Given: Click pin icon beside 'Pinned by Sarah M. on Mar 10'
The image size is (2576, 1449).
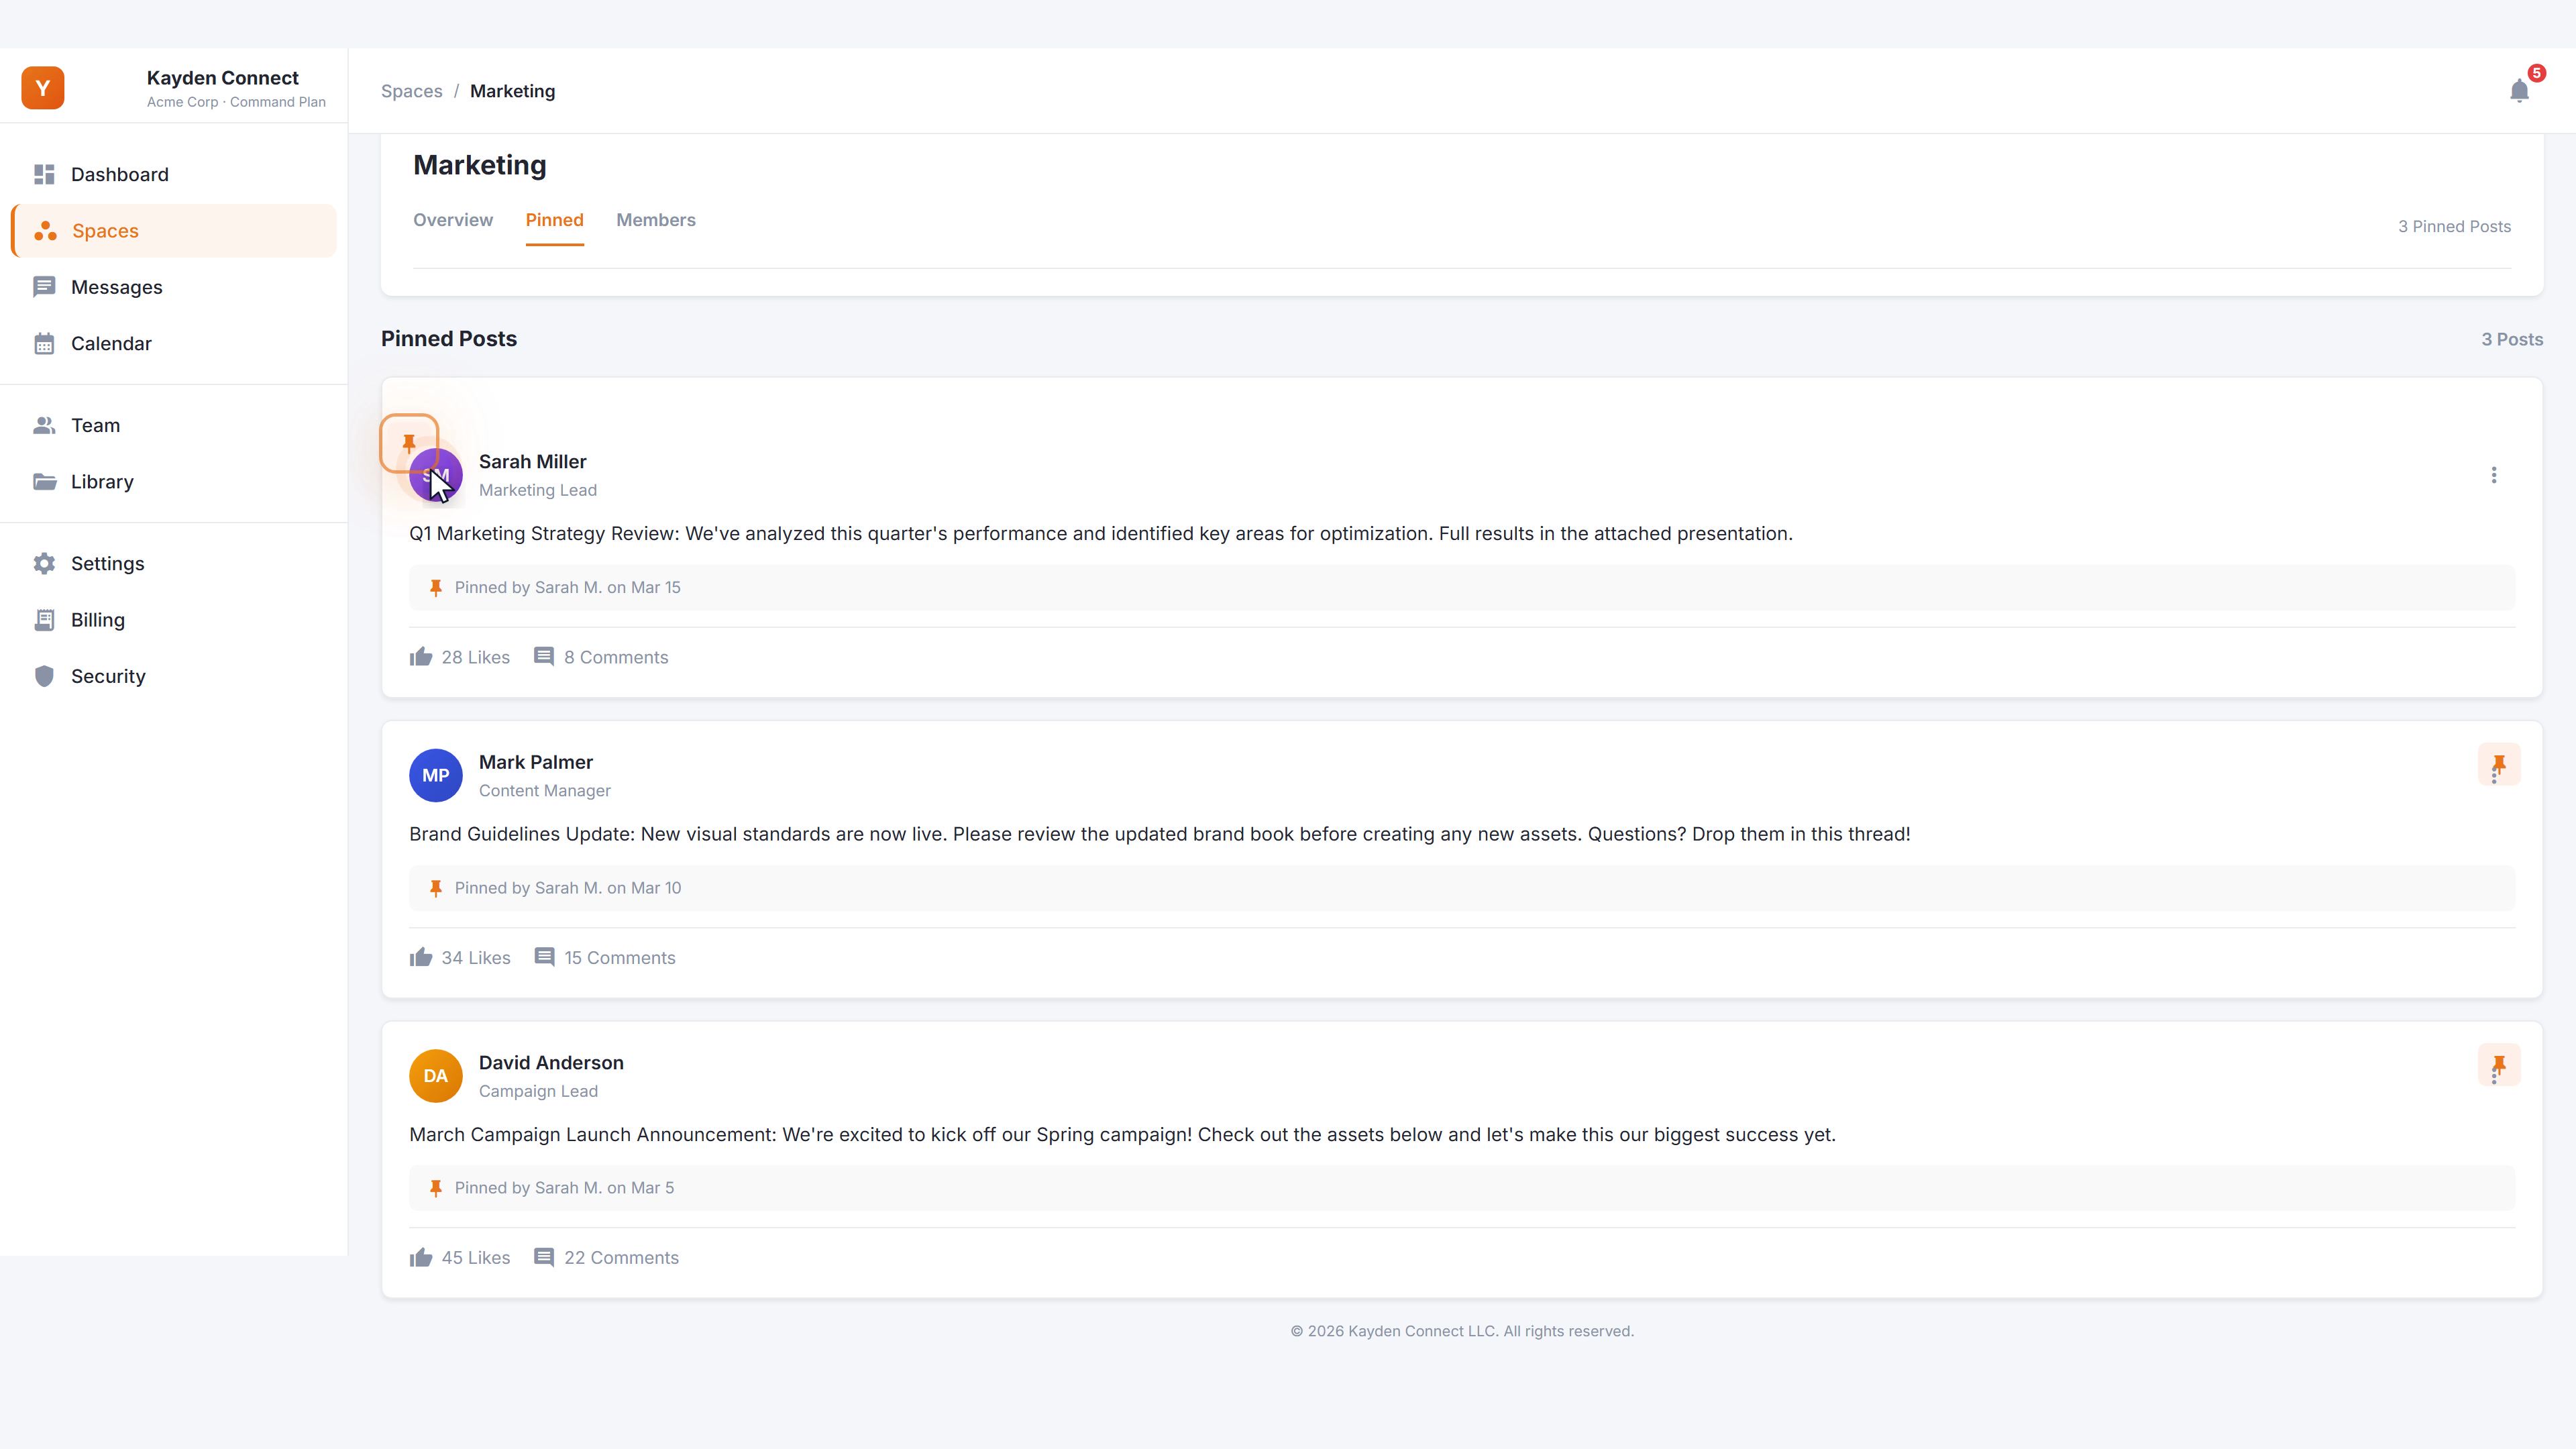Looking at the screenshot, I should point(436,889).
